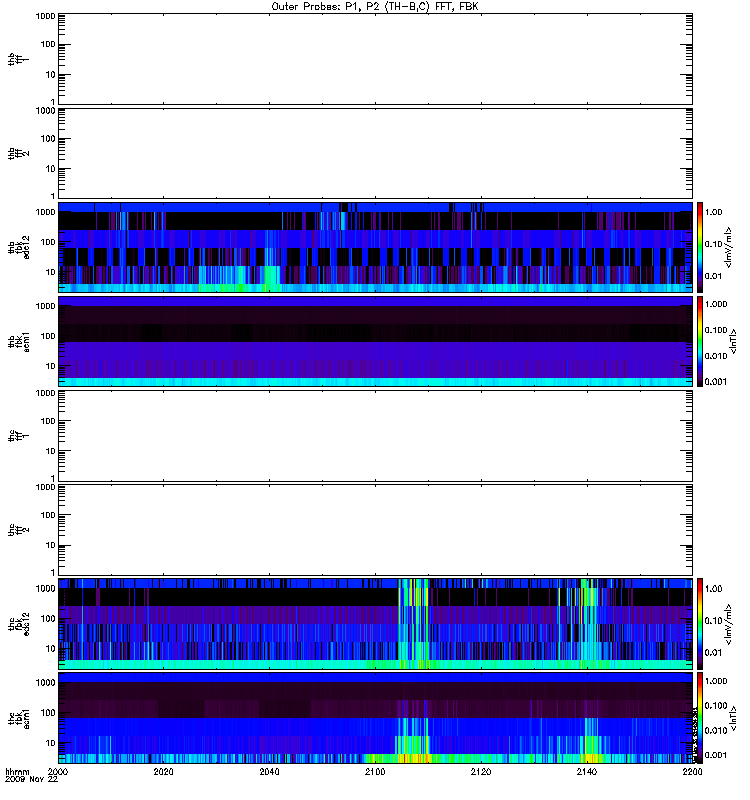This screenshot has height=800, width=750.
Task: Click the '0.001' value on thc scm1 color bar
Action: coord(716,755)
